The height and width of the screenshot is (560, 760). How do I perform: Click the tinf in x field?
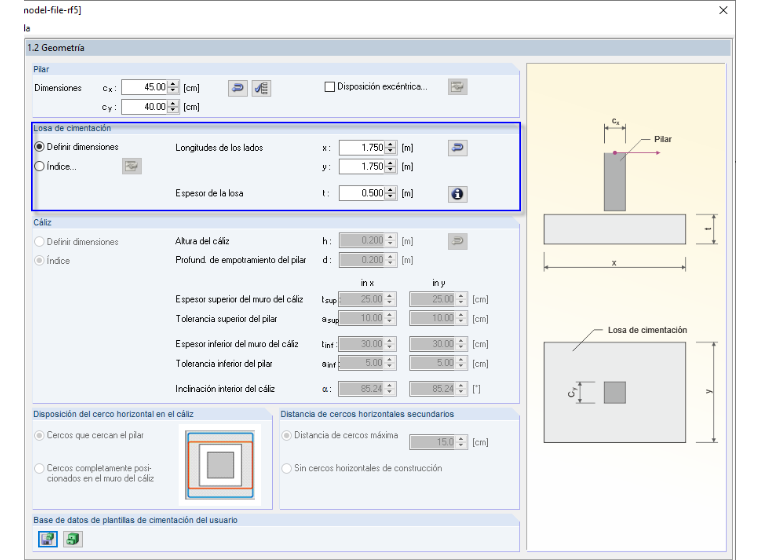(x=362, y=344)
